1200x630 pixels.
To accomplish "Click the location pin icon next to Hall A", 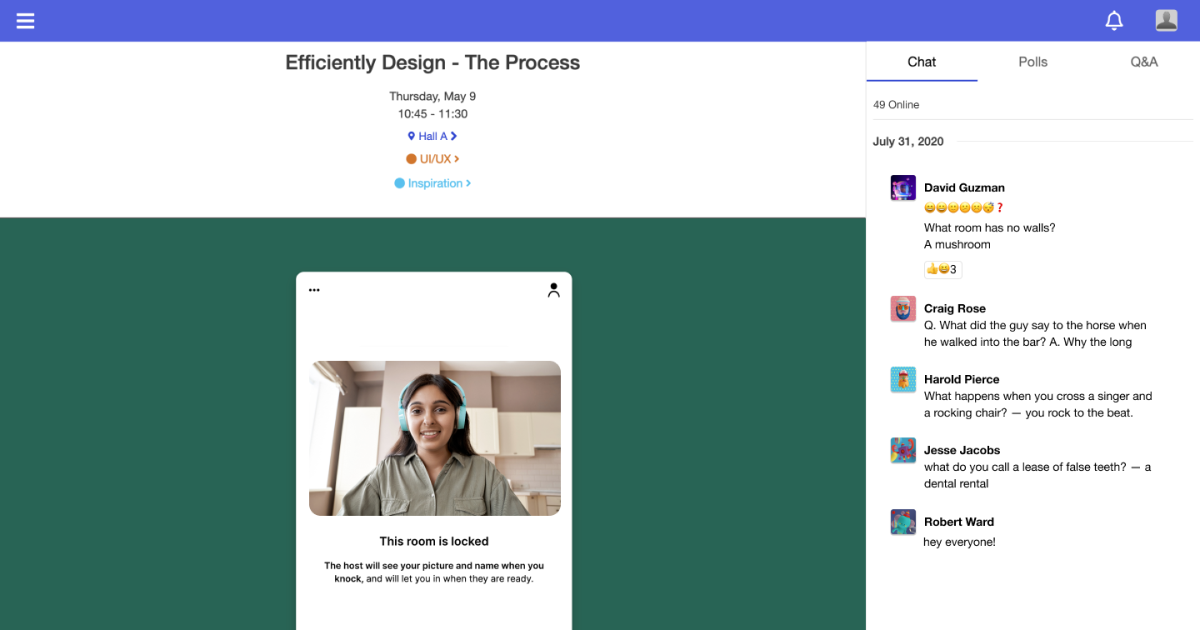I will [x=413, y=136].
